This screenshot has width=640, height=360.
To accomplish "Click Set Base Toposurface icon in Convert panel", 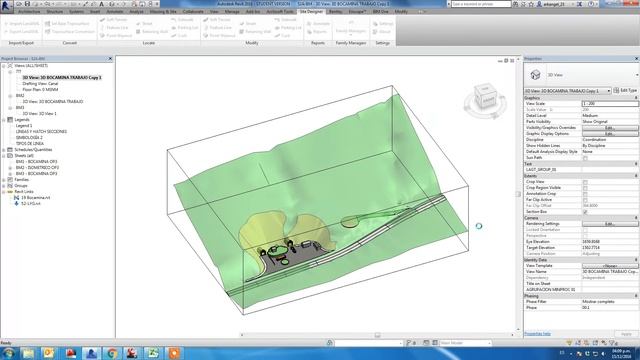I will click(x=47, y=24).
